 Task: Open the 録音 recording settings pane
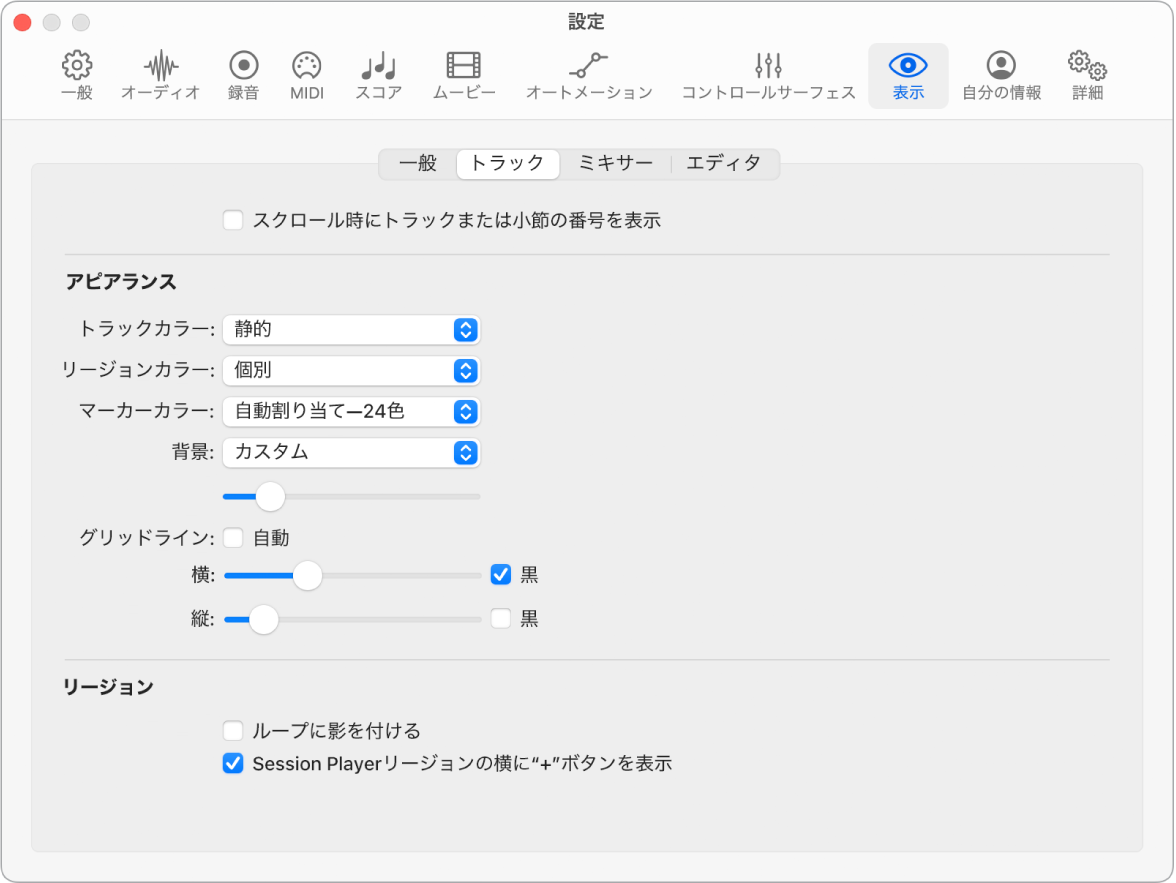pos(244,76)
